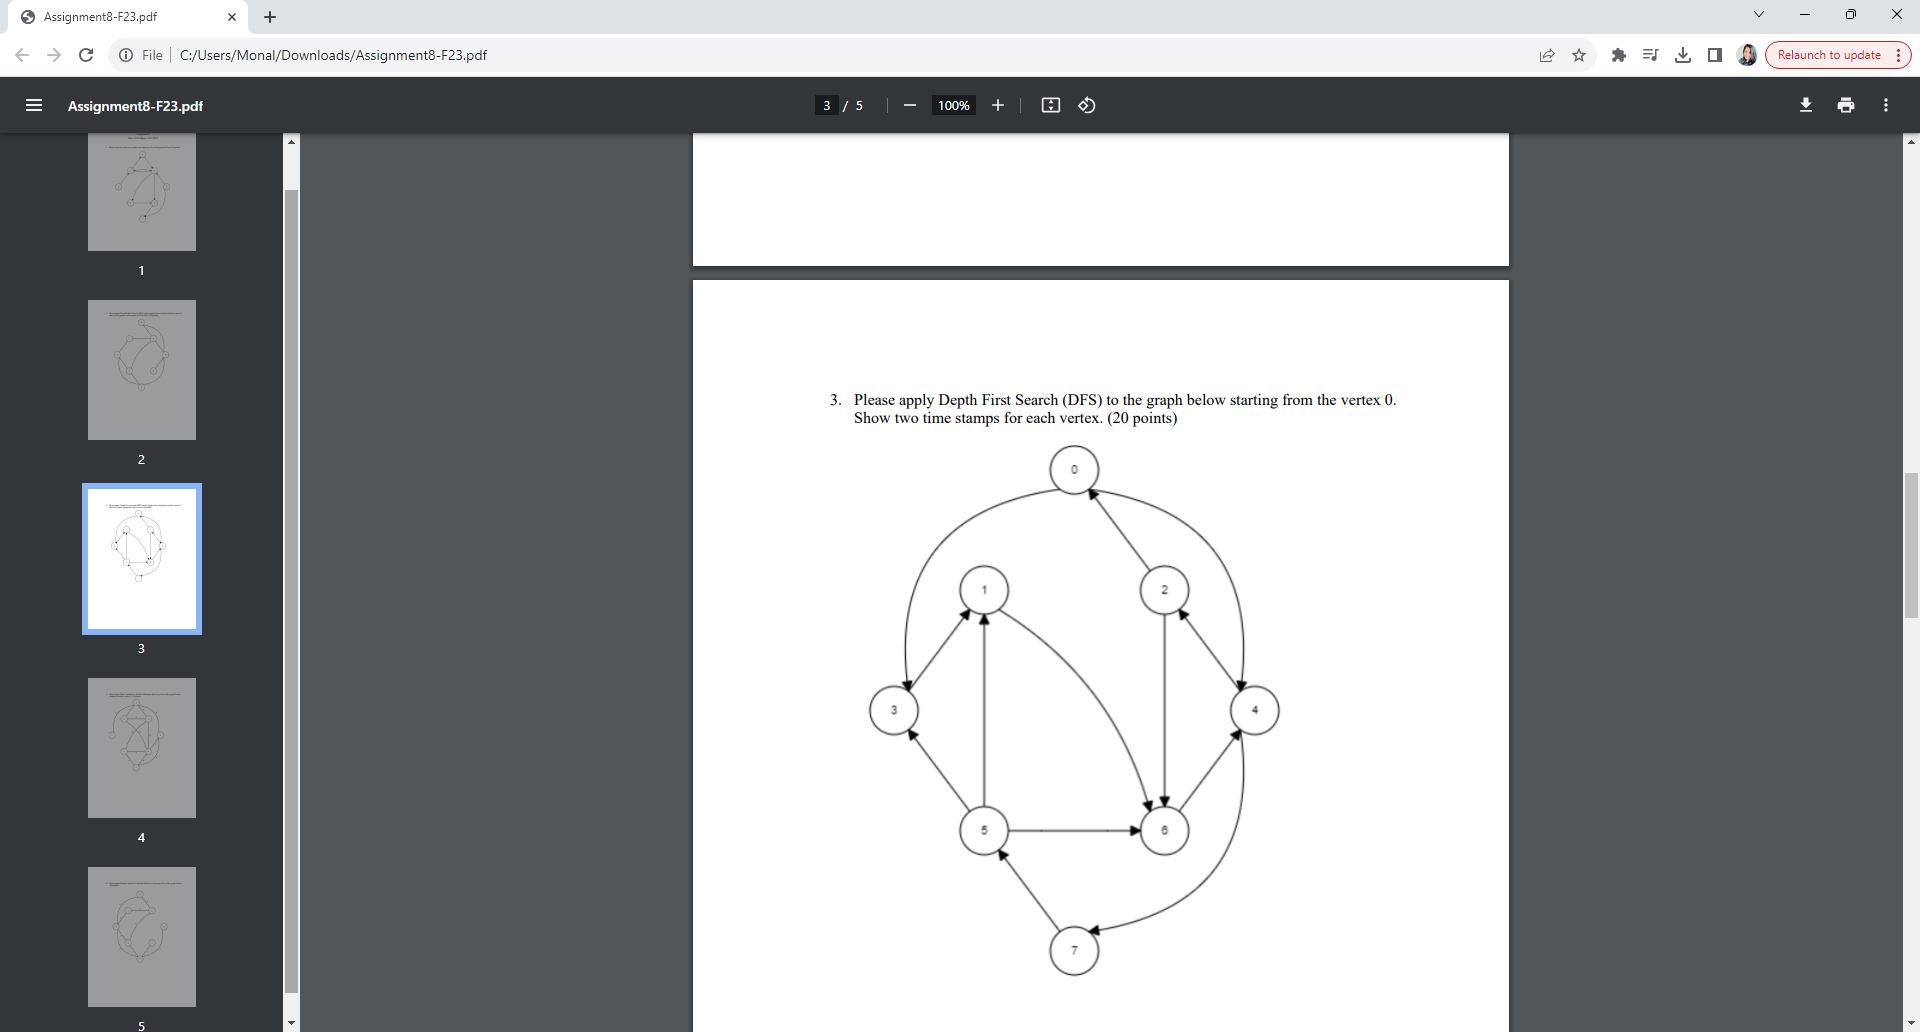Toggle the media controls icon

coord(1651,55)
